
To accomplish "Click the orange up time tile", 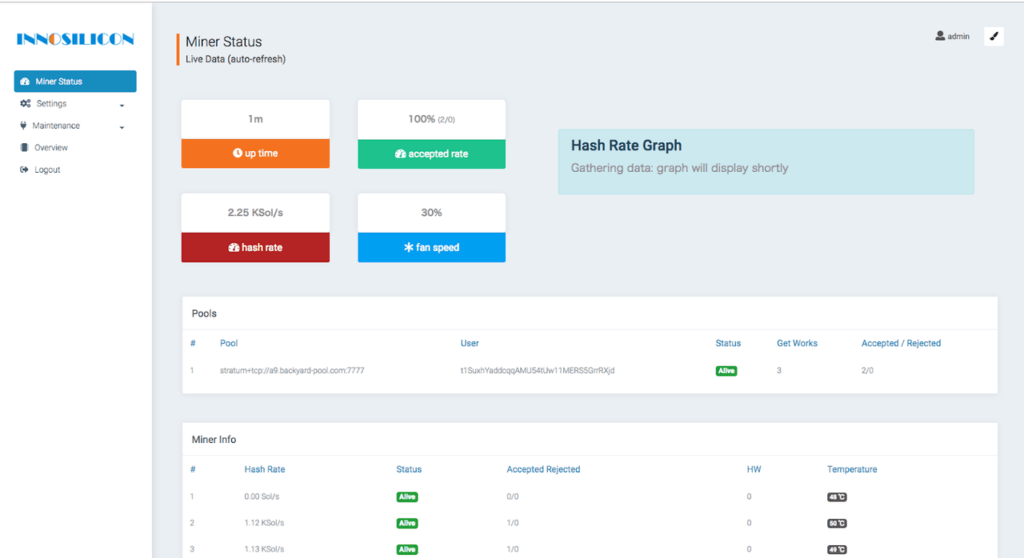I will point(255,154).
